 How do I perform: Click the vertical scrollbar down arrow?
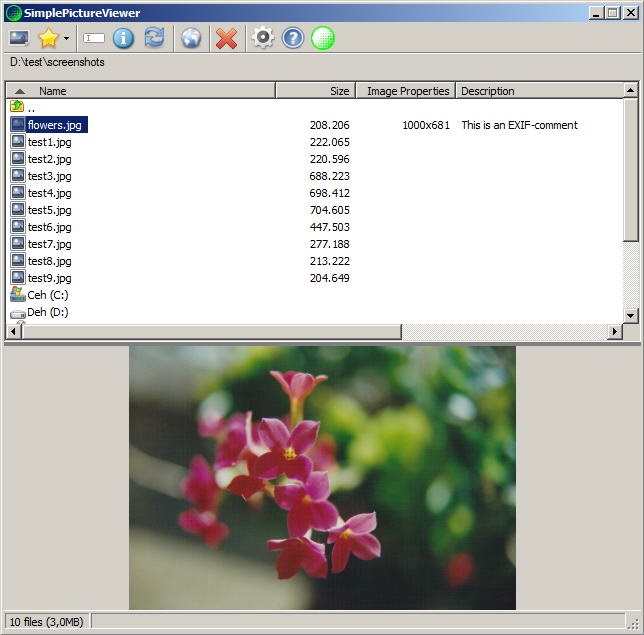pyautogui.click(x=630, y=315)
